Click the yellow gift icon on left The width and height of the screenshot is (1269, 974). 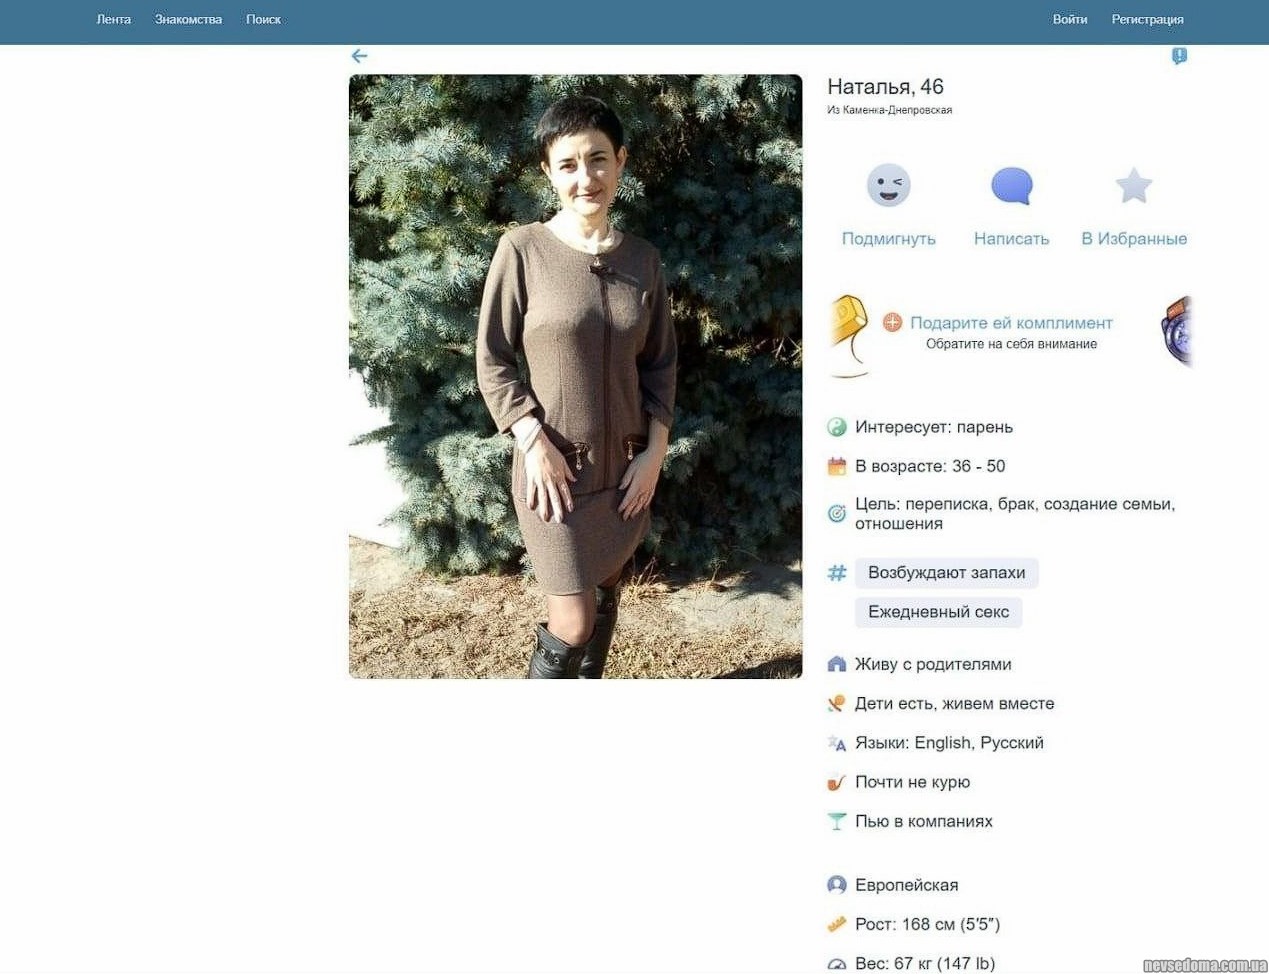848,334
